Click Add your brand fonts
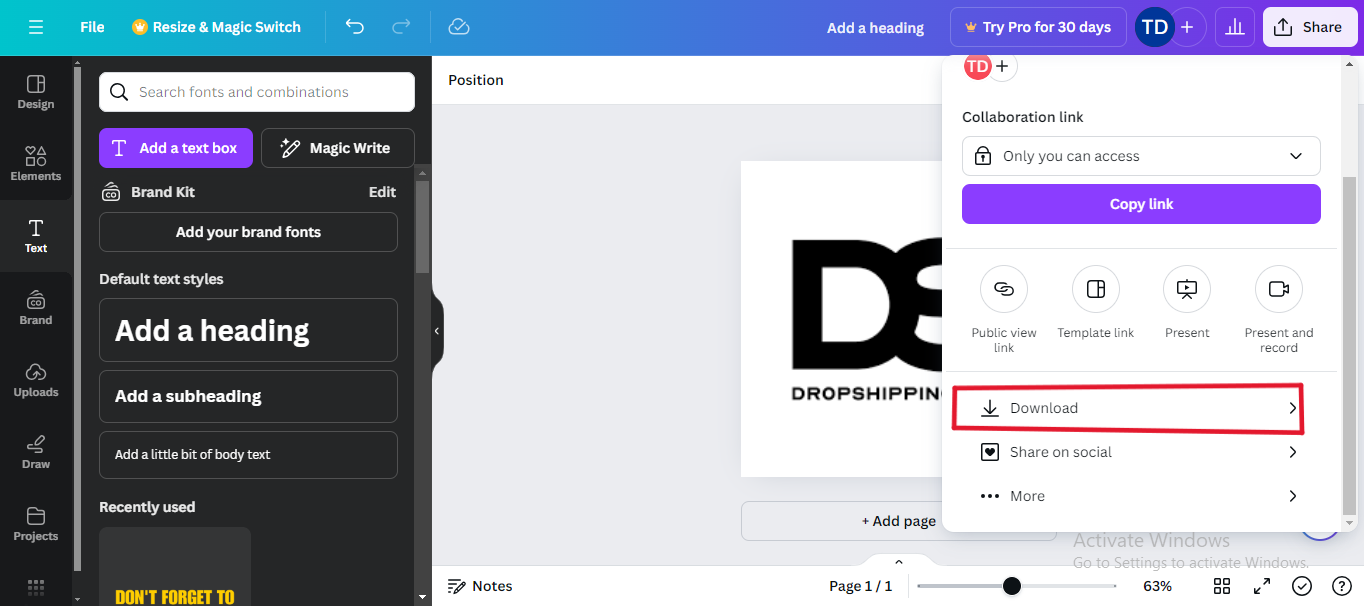 tap(248, 232)
